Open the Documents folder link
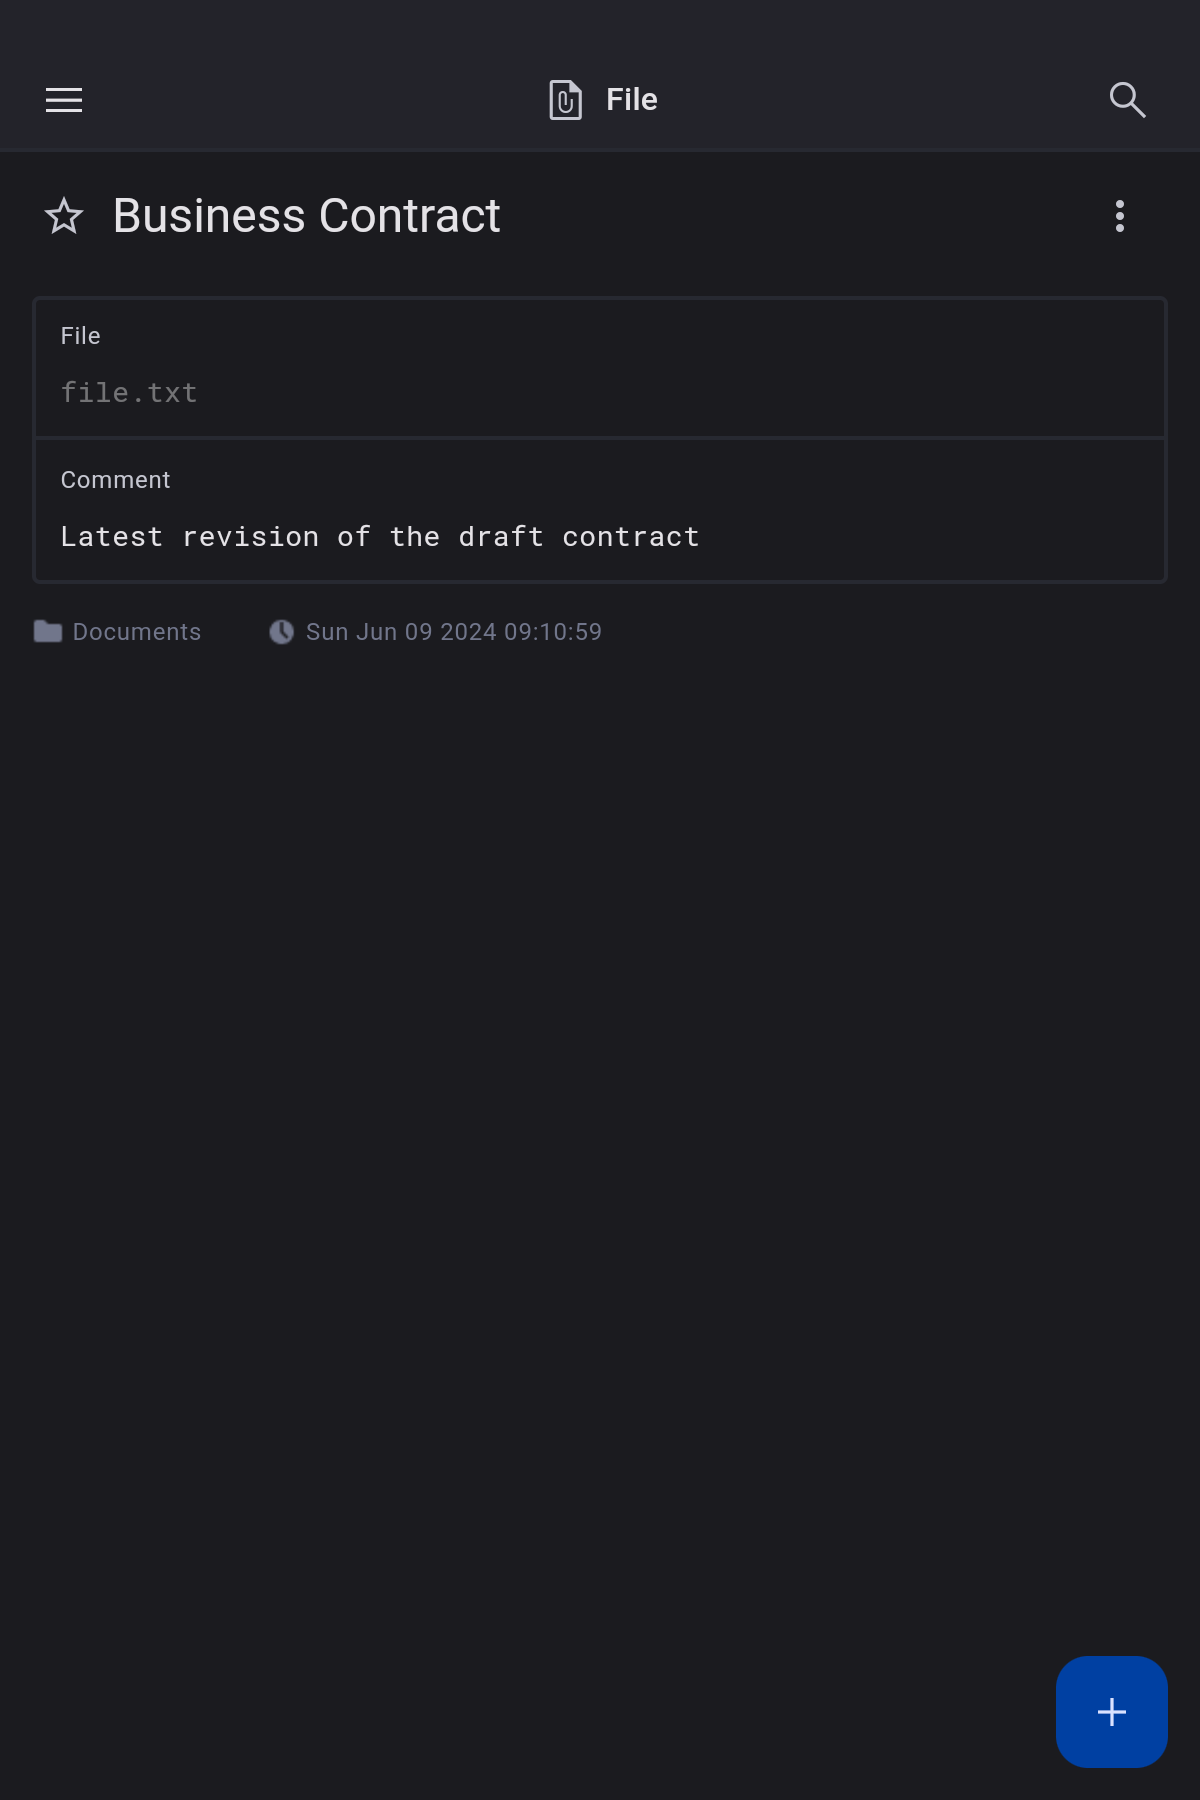Image resolution: width=1200 pixels, height=1800 pixels. [137, 632]
